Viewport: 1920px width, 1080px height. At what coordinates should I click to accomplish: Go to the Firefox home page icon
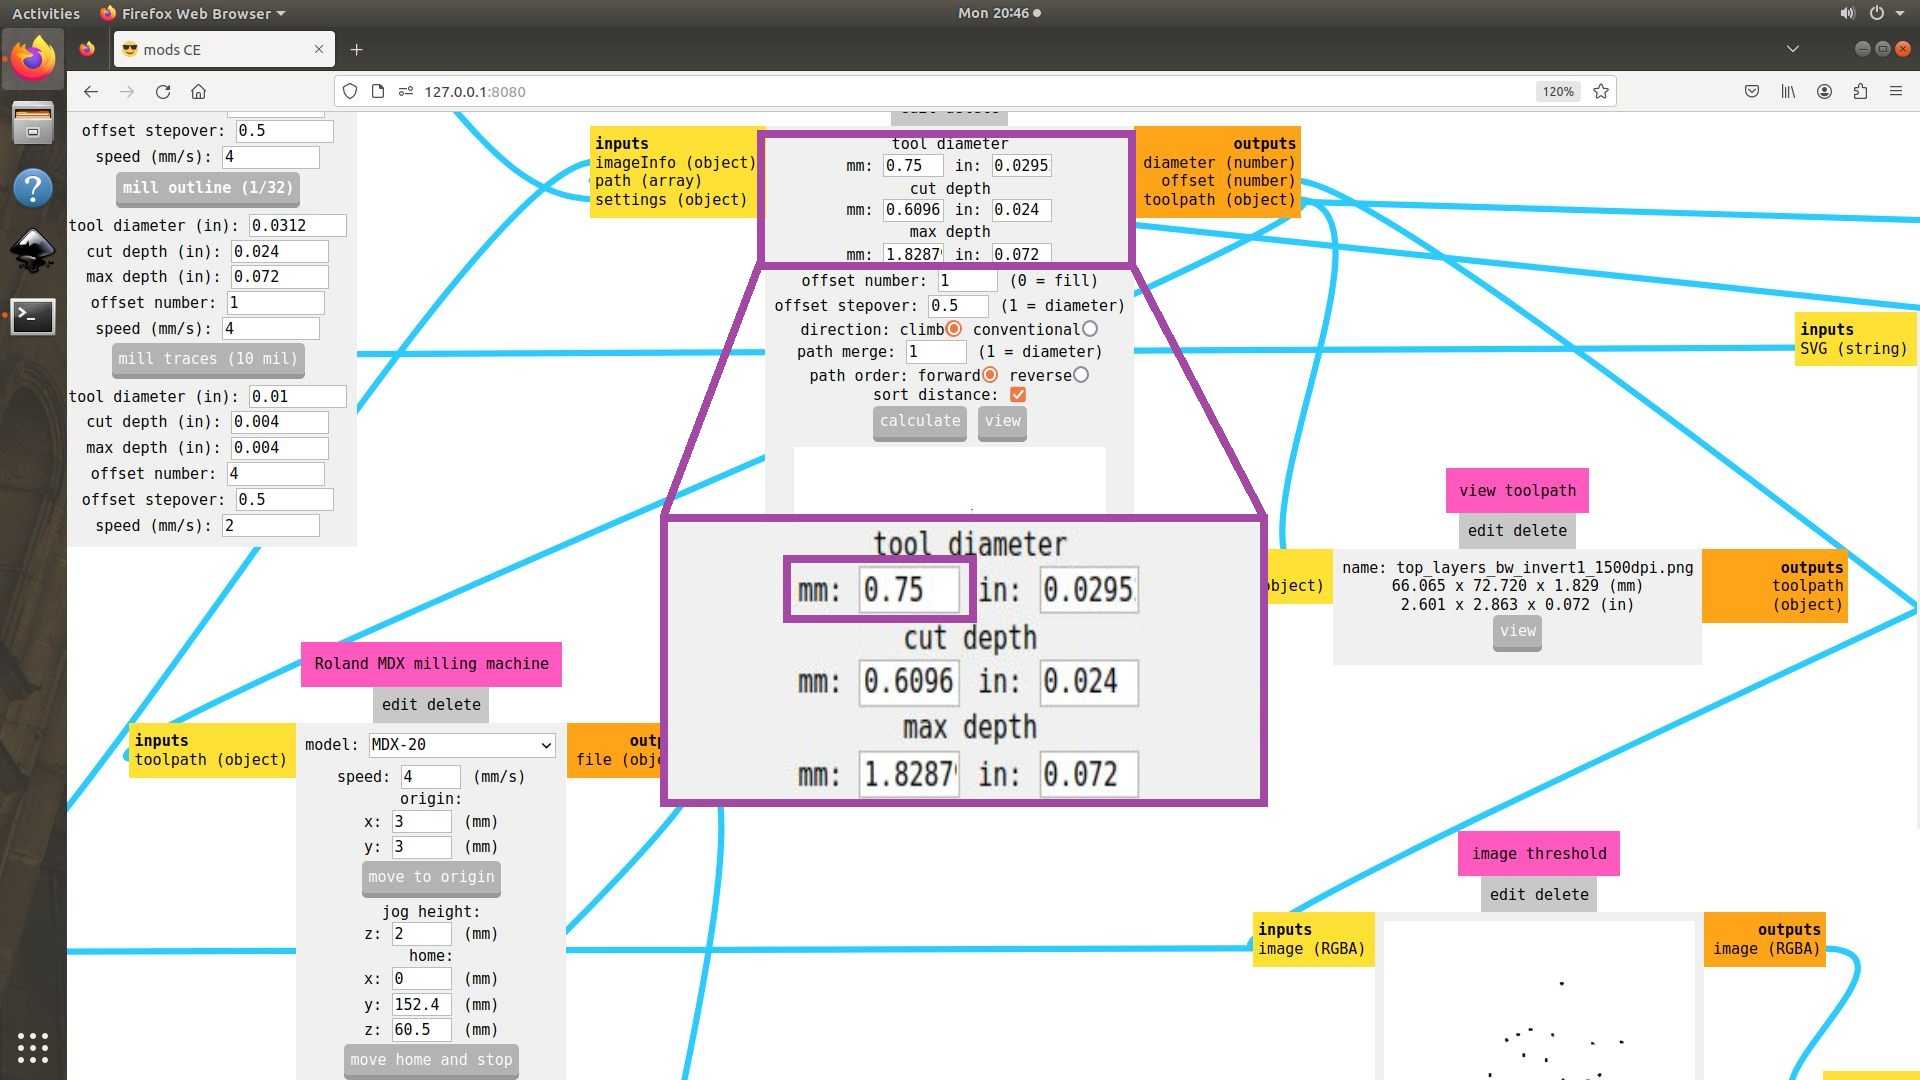[x=198, y=91]
